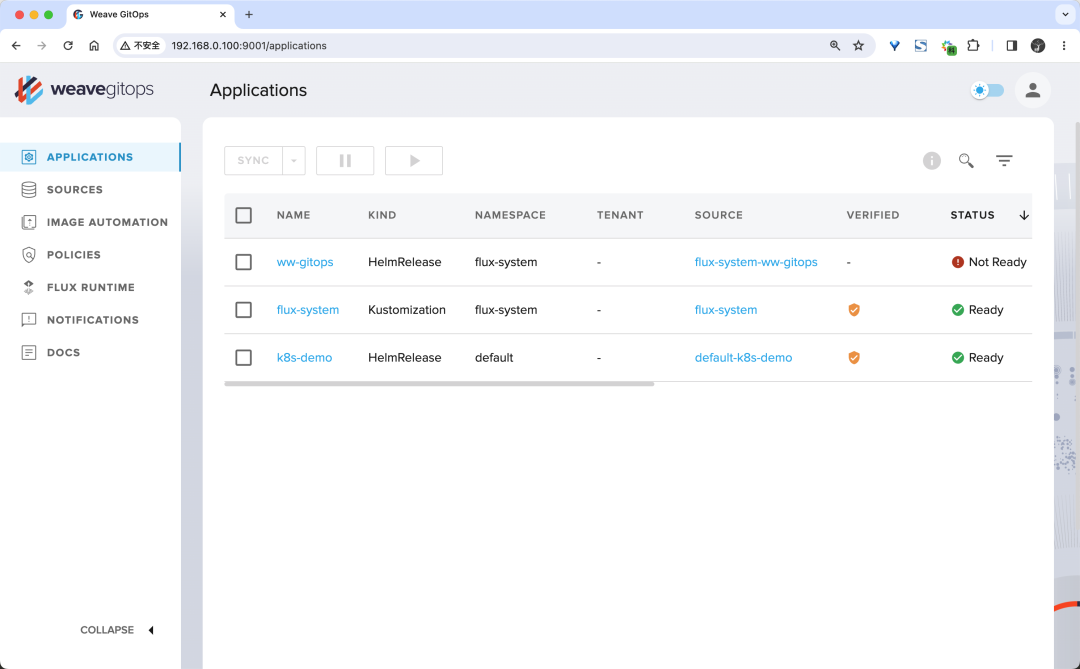
Task: Click the Status sort arrow icon
Action: (x=1024, y=215)
